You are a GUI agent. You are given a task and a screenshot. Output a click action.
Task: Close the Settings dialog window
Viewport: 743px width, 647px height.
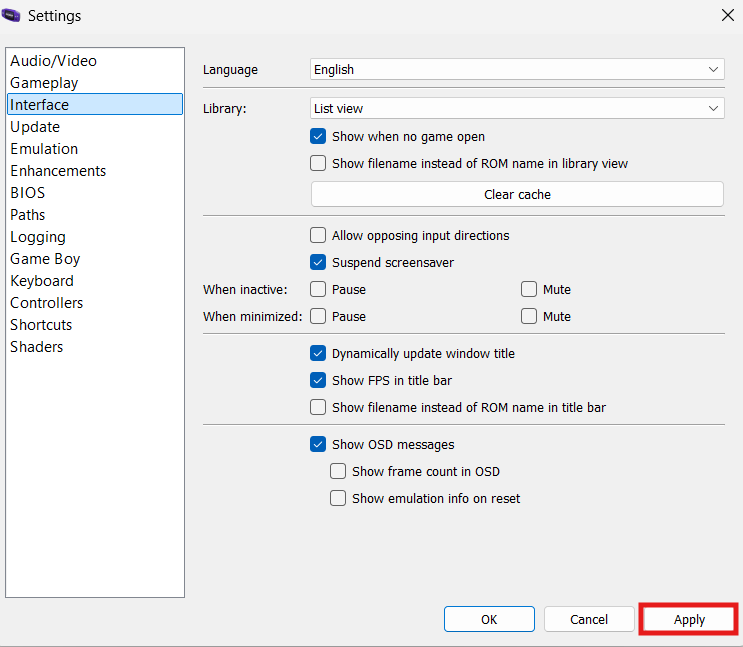pyautogui.click(x=727, y=15)
